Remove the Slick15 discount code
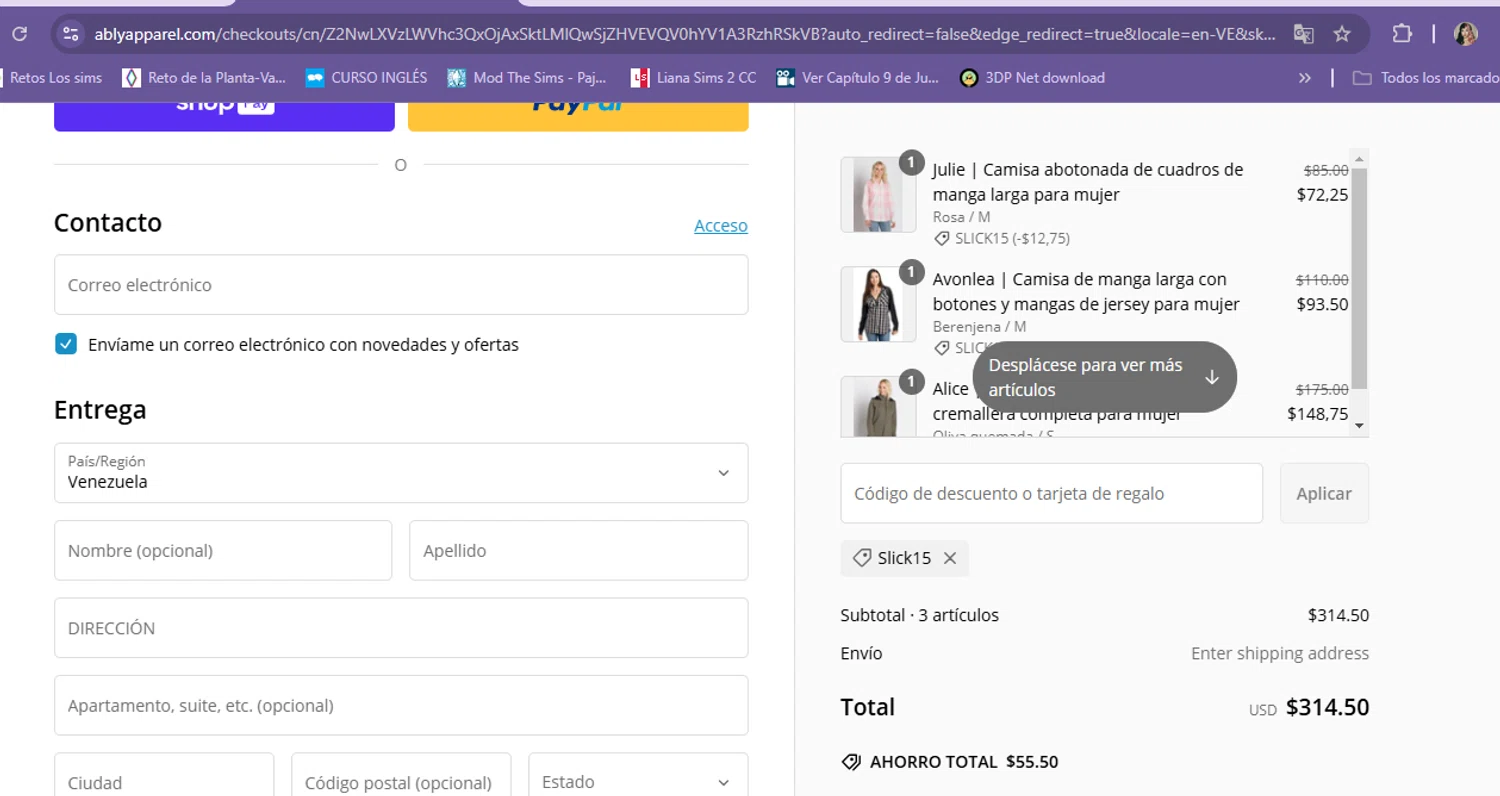 [950, 558]
